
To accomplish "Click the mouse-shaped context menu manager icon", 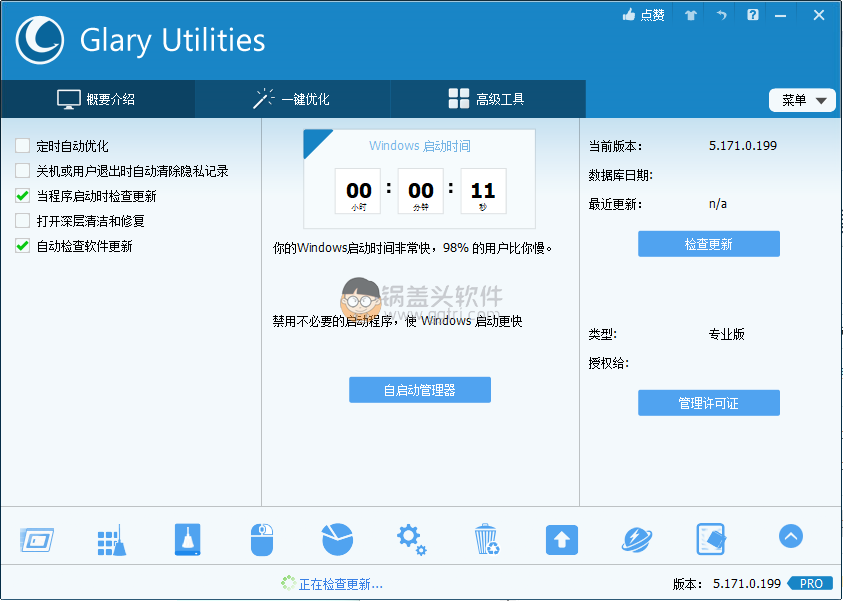I will point(262,540).
